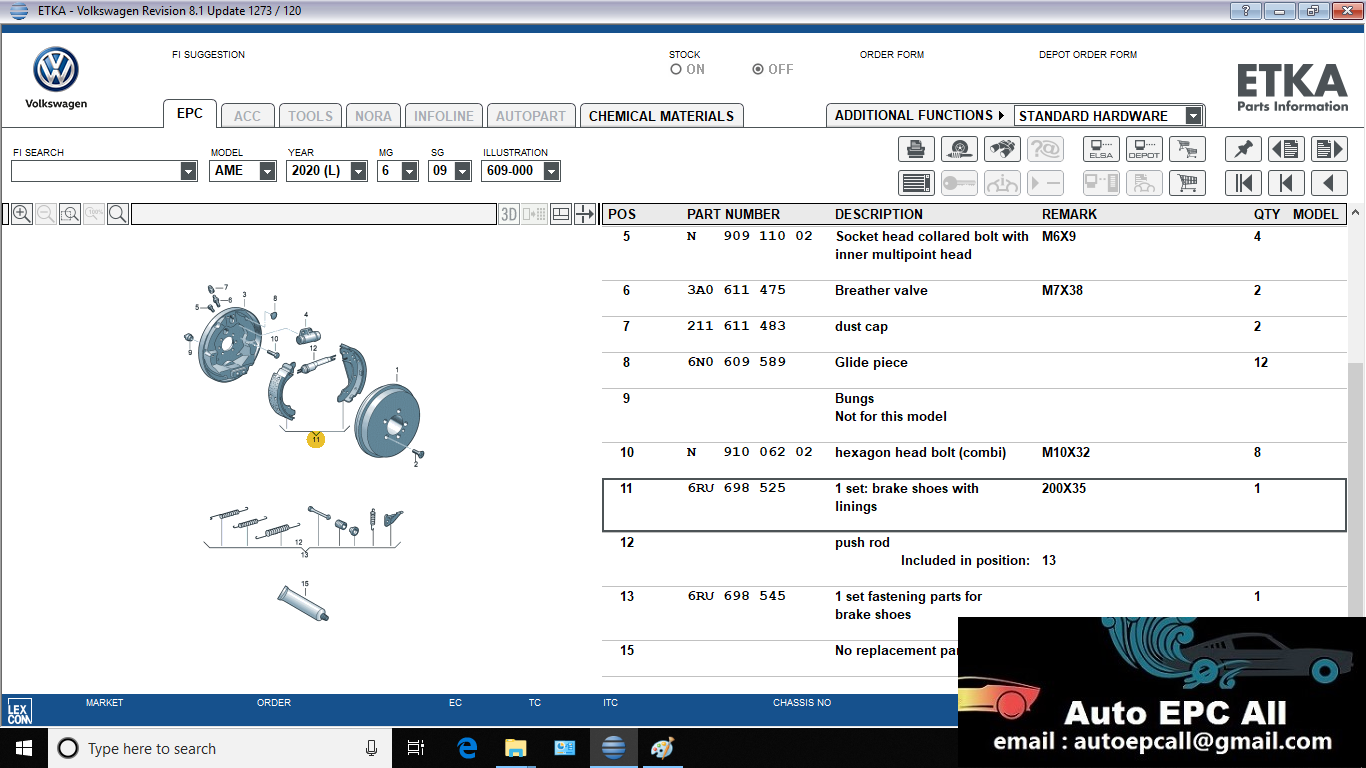Go to previous document page icon
The image size is (1366, 768).
(1286, 149)
